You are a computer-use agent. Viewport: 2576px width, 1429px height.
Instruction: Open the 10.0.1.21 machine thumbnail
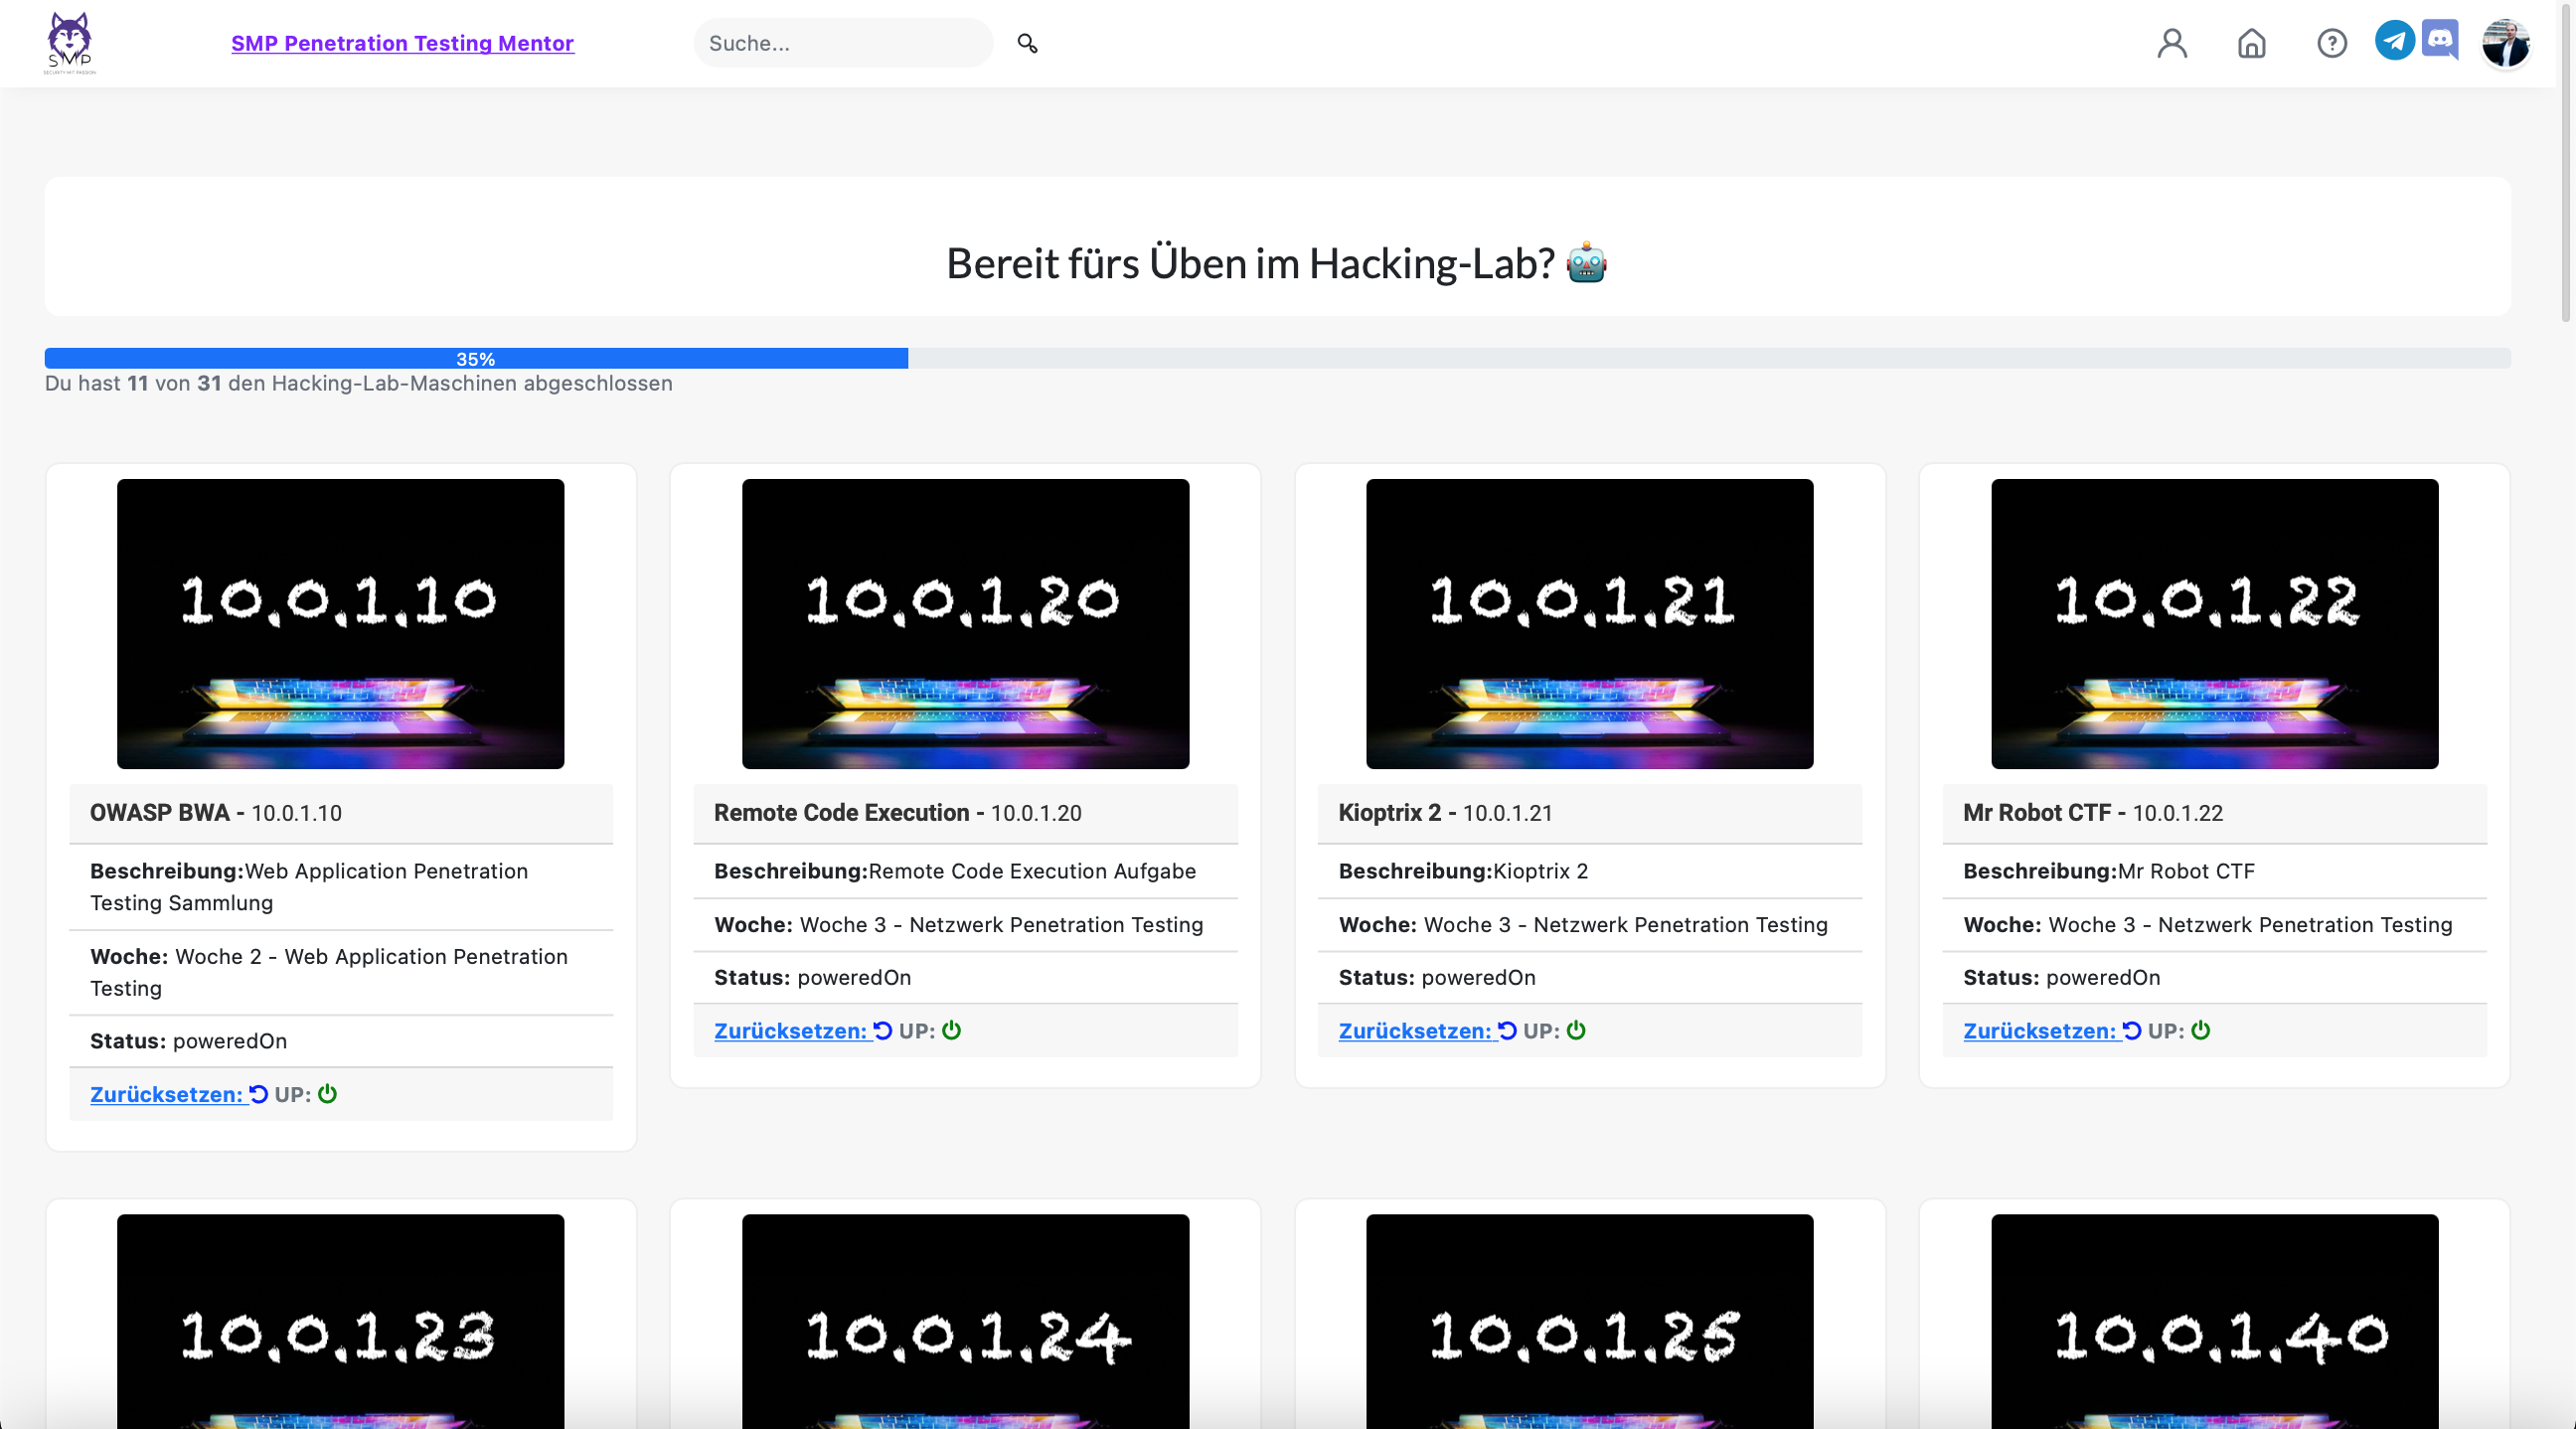pyautogui.click(x=1588, y=624)
